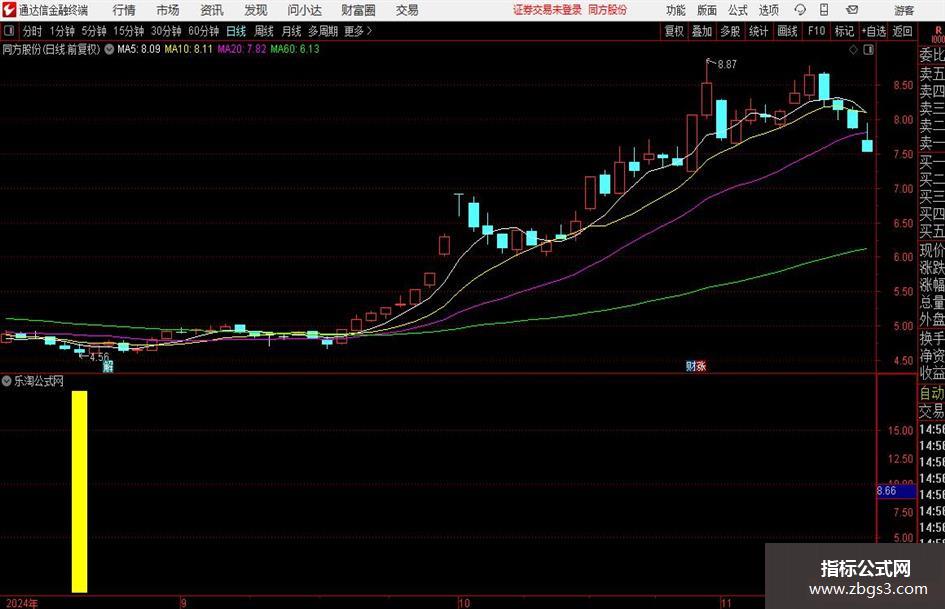This screenshot has width=945, height=609.
Task: Click the MA10: 8.11 indicator label
Action: (188, 49)
